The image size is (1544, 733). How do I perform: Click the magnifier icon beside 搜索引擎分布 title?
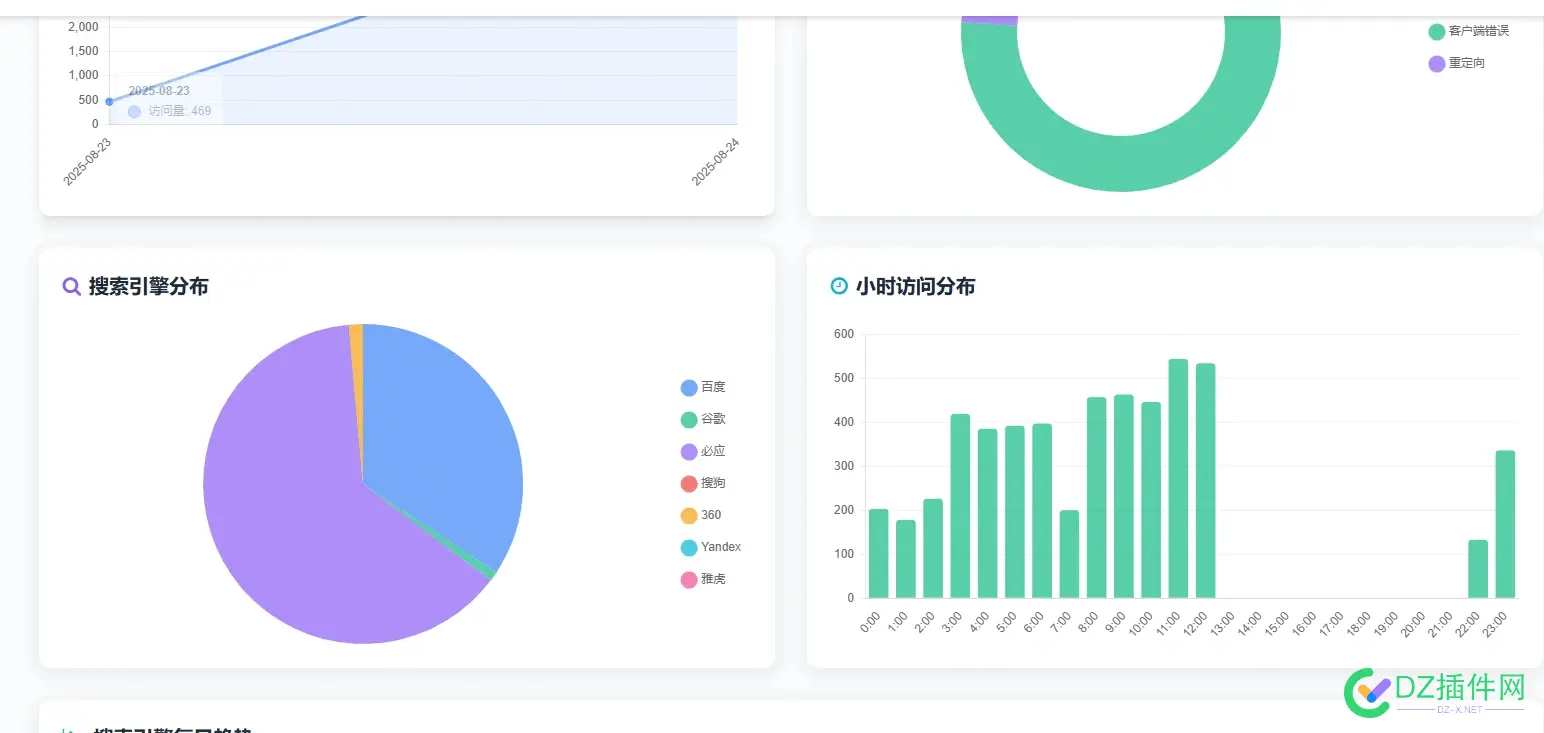coord(71,286)
